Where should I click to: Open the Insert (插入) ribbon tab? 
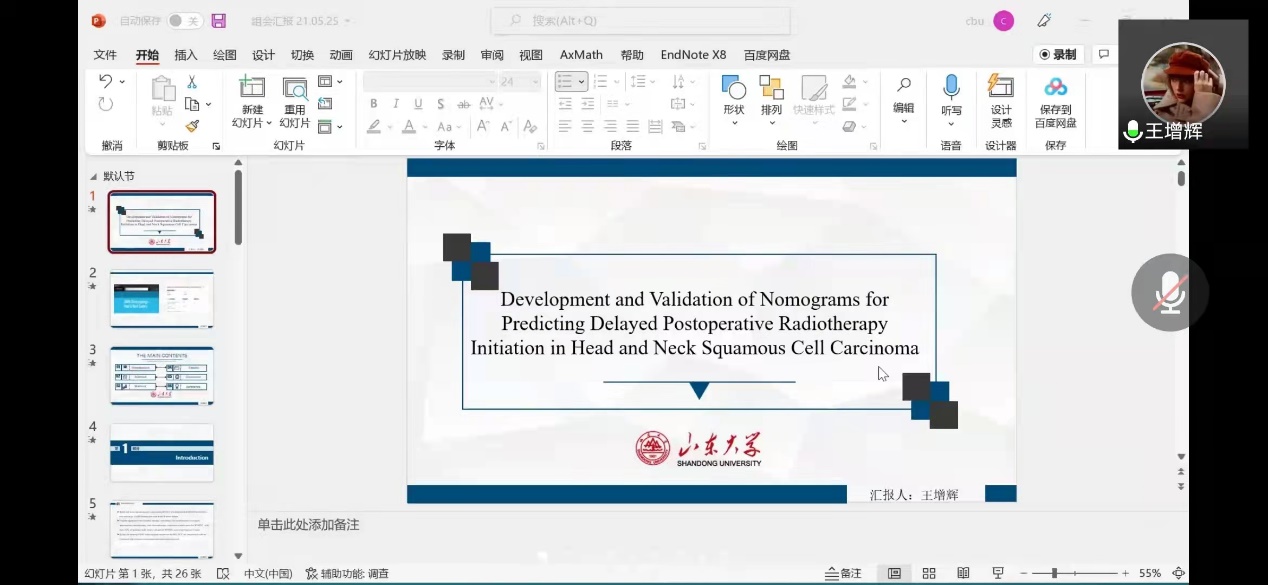(x=186, y=55)
